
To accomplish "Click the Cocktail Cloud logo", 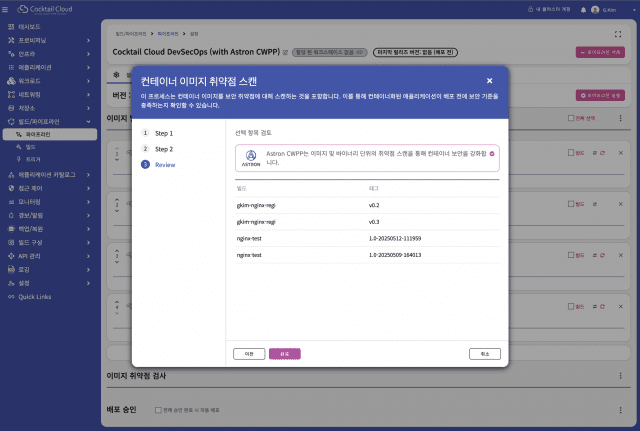I will click(x=45, y=9).
